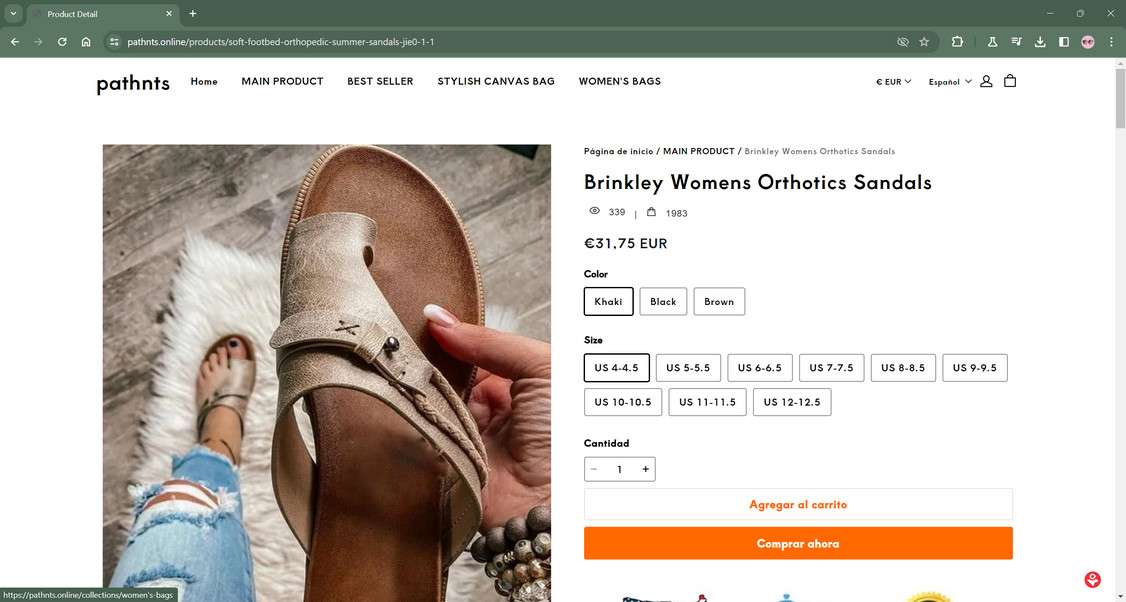The height and width of the screenshot is (602, 1126).
Task: Increase quantity with the plus button
Action: pos(646,469)
